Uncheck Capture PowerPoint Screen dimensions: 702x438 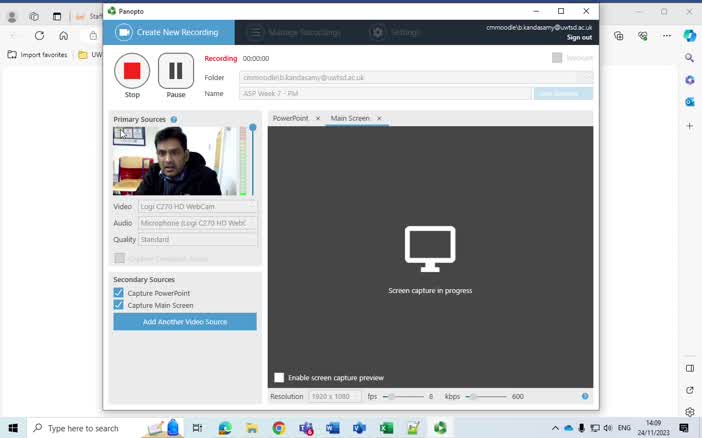[x=119, y=293]
